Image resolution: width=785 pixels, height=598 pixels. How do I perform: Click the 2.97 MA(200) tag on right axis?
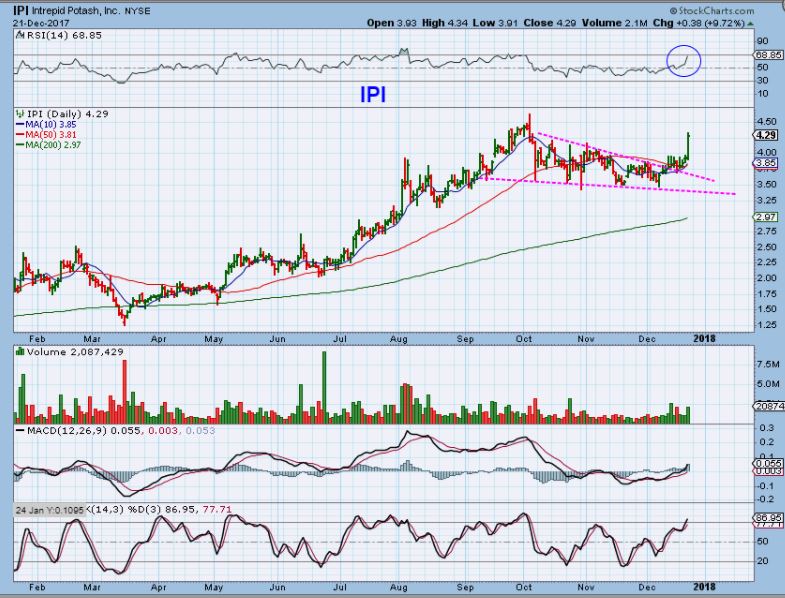(x=766, y=217)
